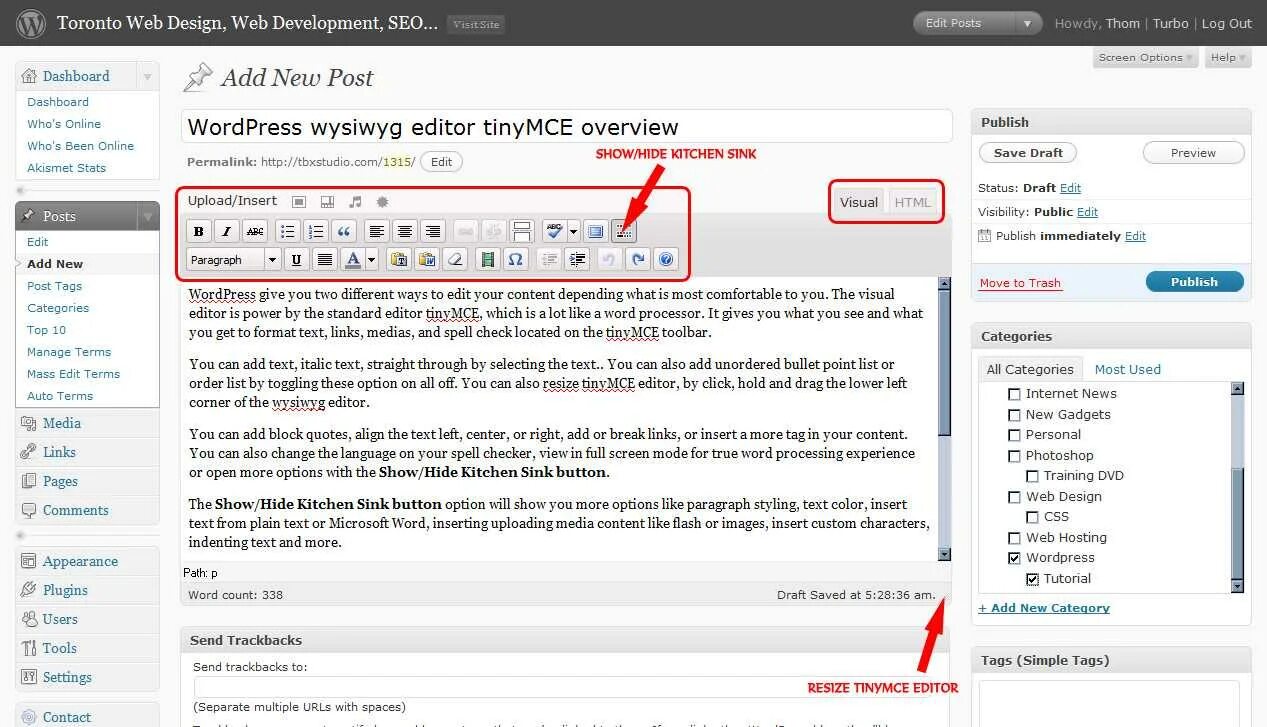The height and width of the screenshot is (727, 1267).
Task: Apply italic formatting
Action: (227, 231)
